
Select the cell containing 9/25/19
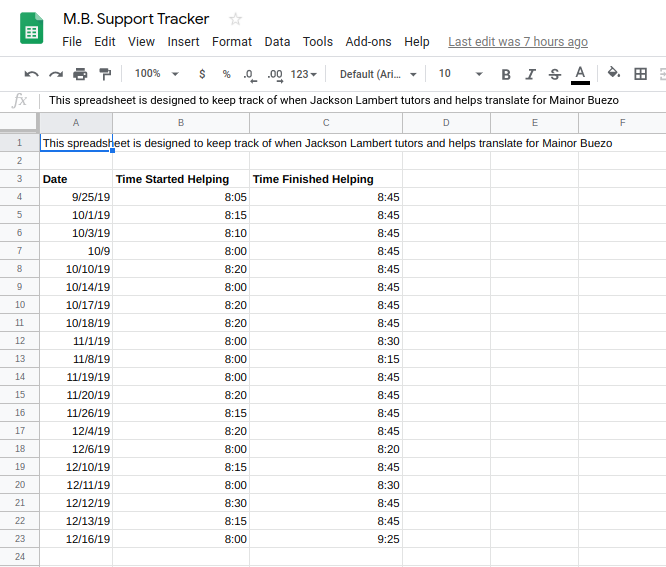(x=76, y=197)
